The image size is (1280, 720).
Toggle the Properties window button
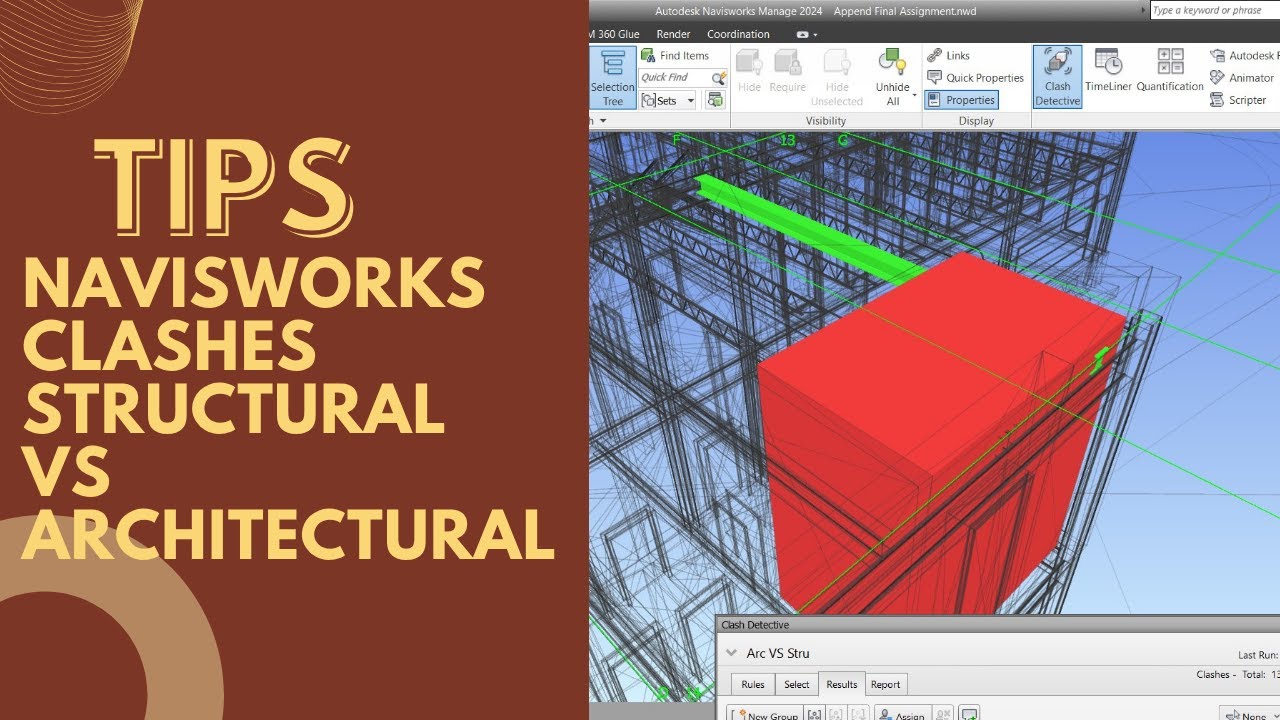pyautogui.click(x=961, y=100)
